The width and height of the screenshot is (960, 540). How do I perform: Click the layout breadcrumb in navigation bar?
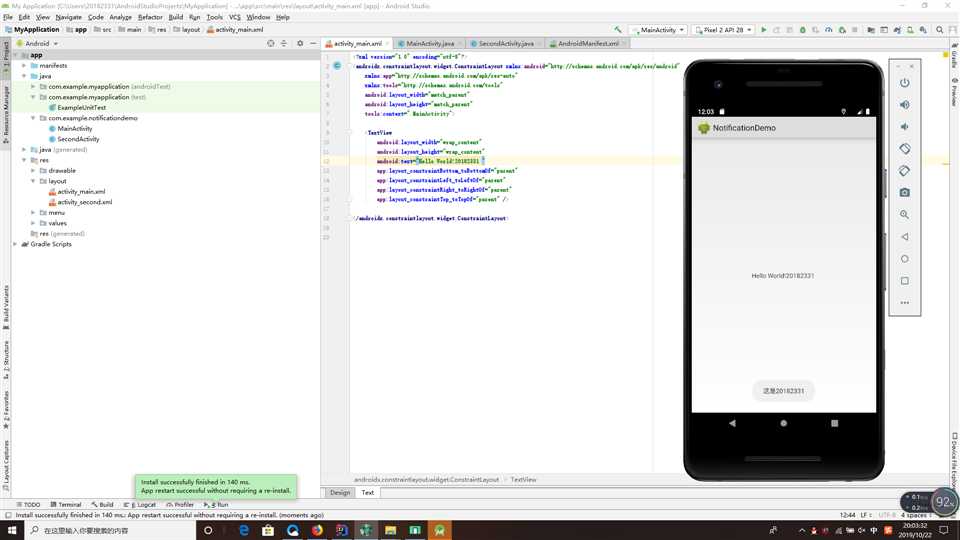(187, 29)
